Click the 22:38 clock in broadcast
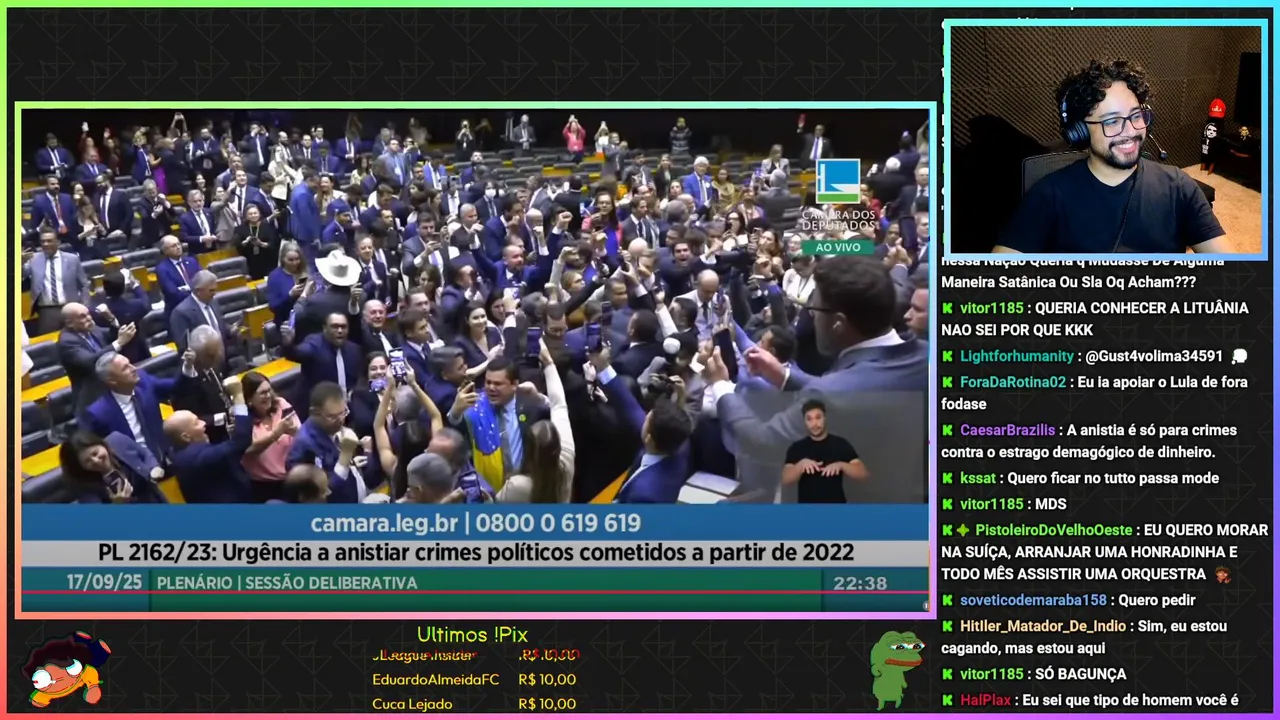 pos(860,583)
